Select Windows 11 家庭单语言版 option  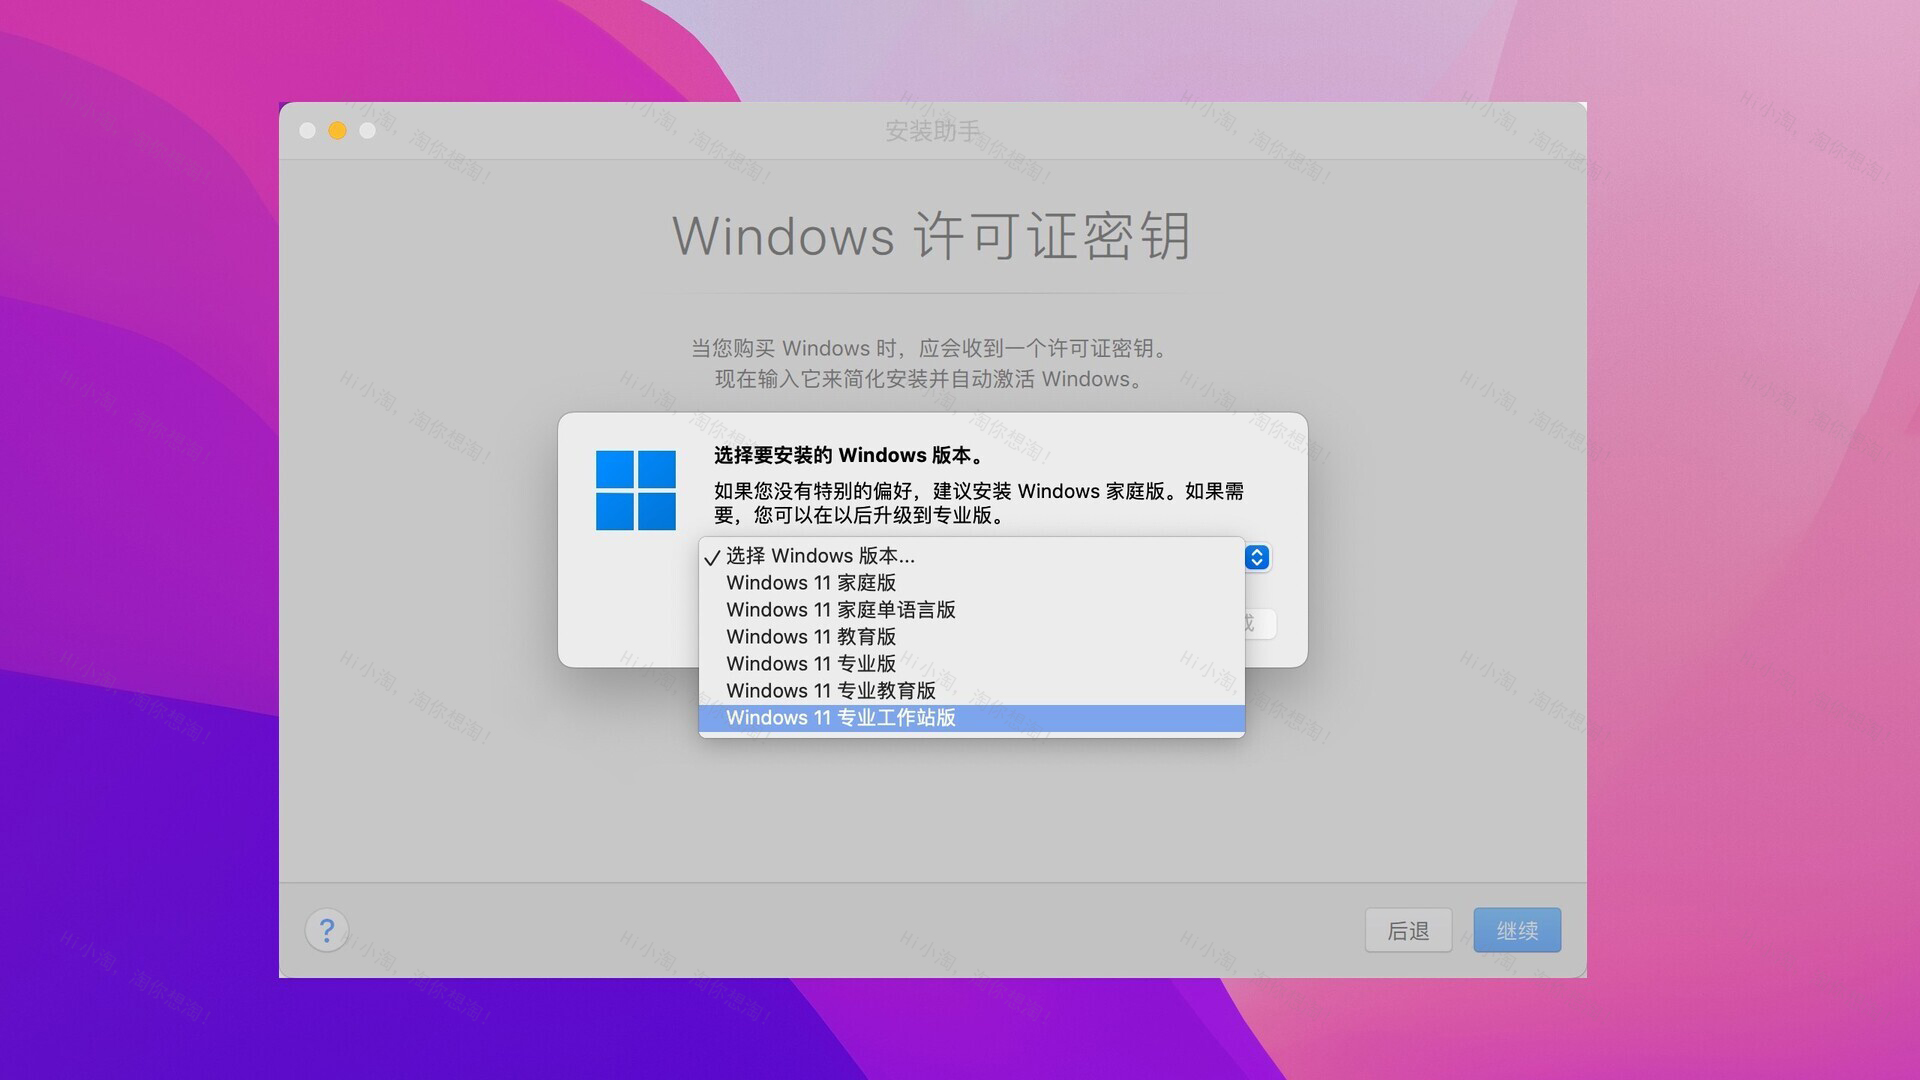click(840, 609)
